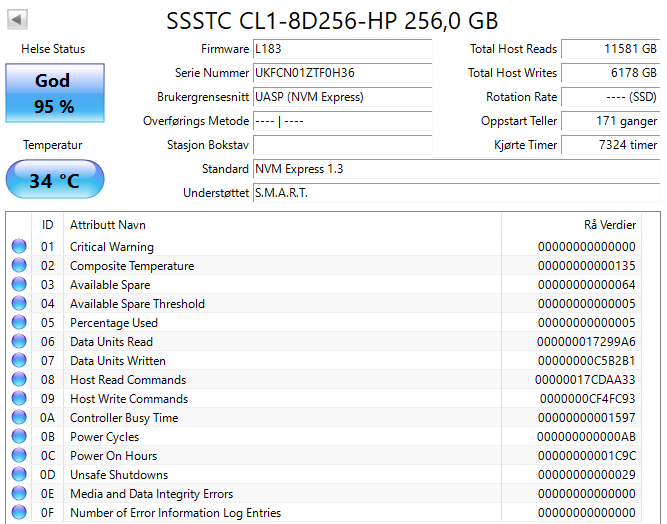Select the Percentage Used attribute name

point(114,323)
